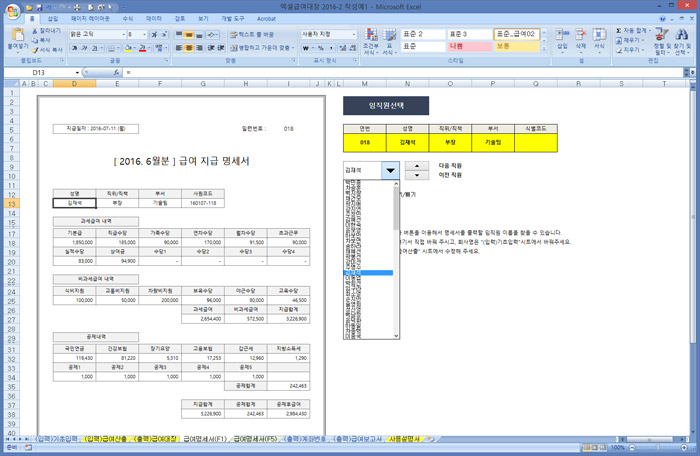Screen dimensions: 700x456
Task: Toggle underline formatting
Action: pos(95,48)
